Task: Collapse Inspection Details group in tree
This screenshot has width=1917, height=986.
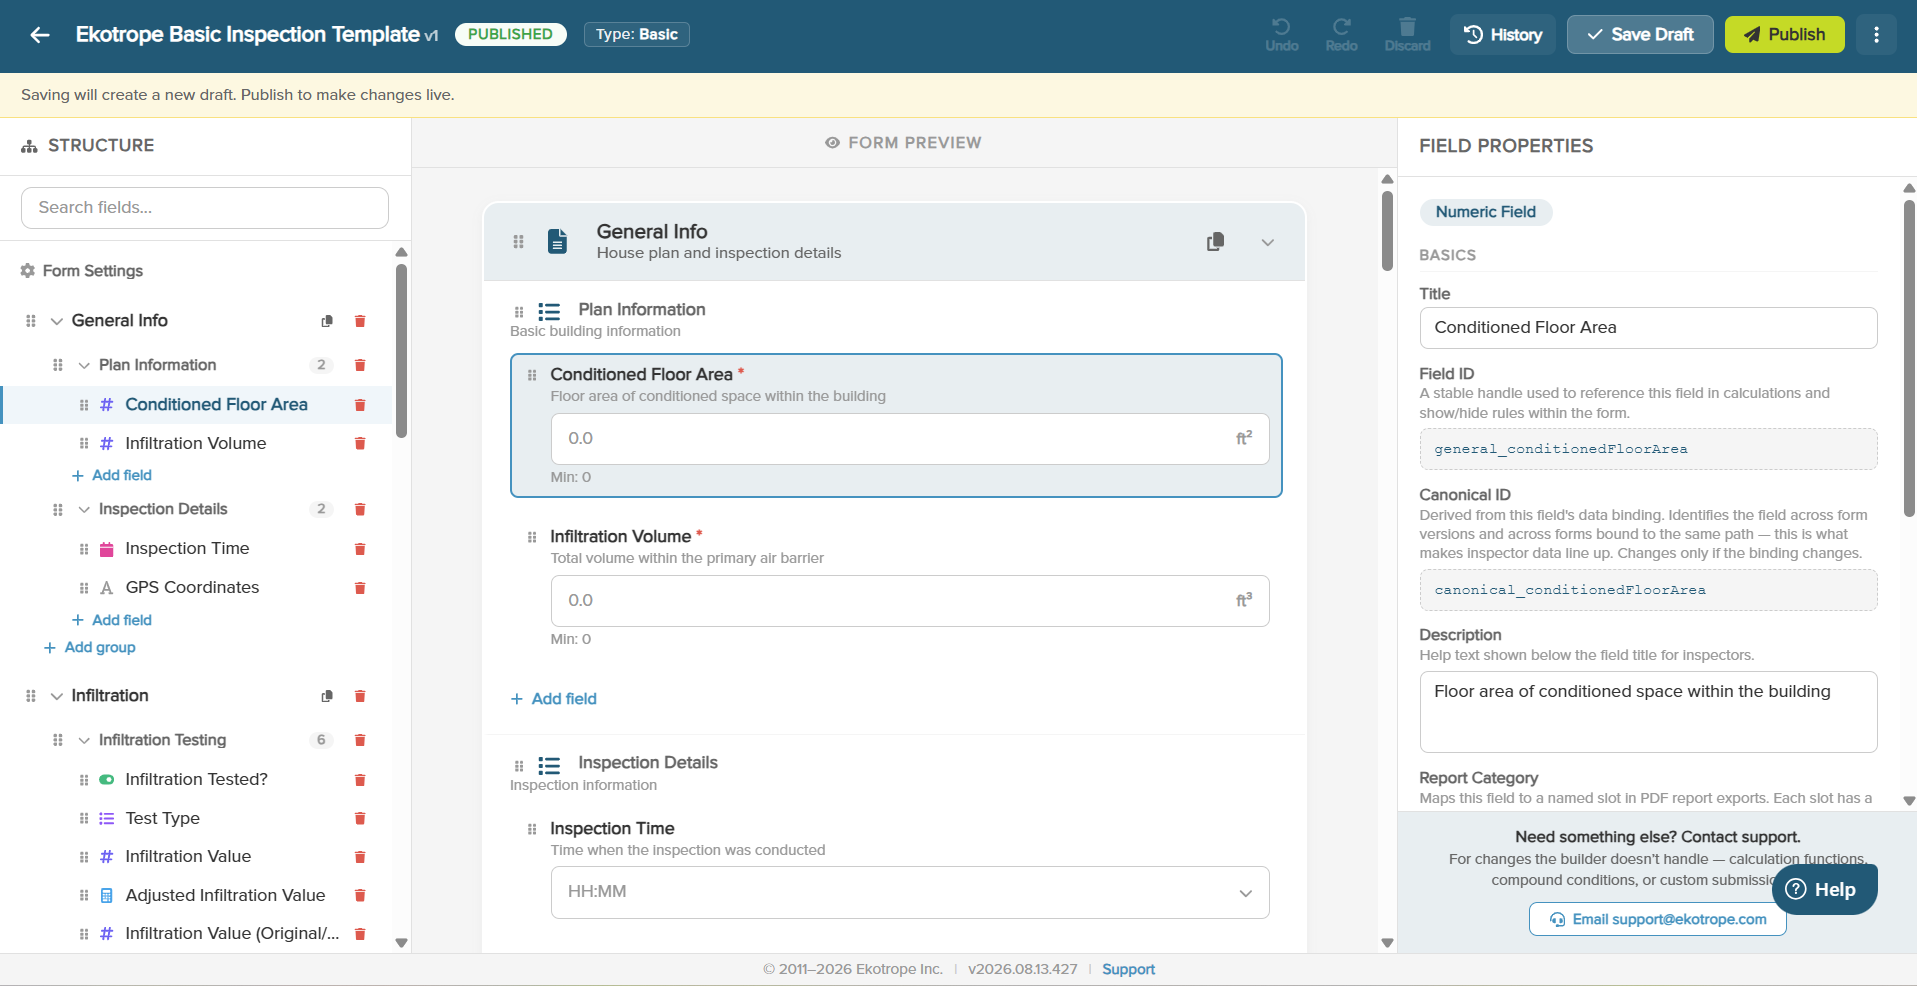Action: click(x=84, y=510)
